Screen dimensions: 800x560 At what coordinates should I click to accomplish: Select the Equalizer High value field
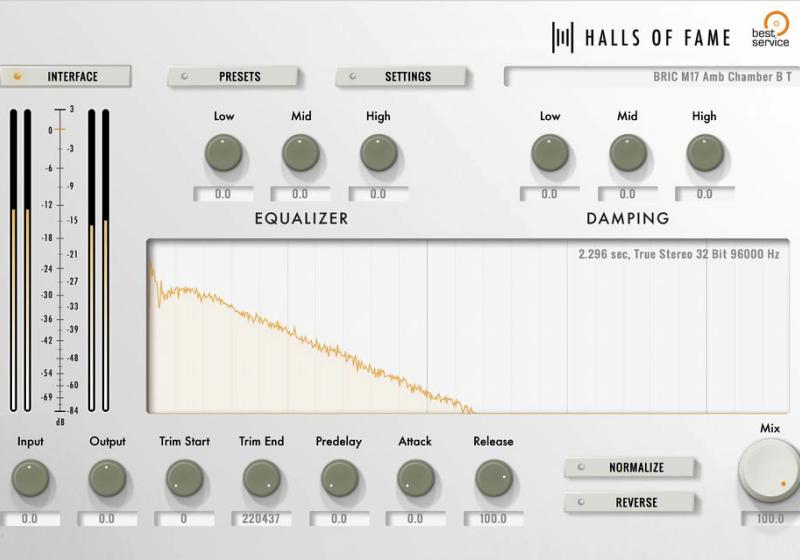click(x=378, y=194)
